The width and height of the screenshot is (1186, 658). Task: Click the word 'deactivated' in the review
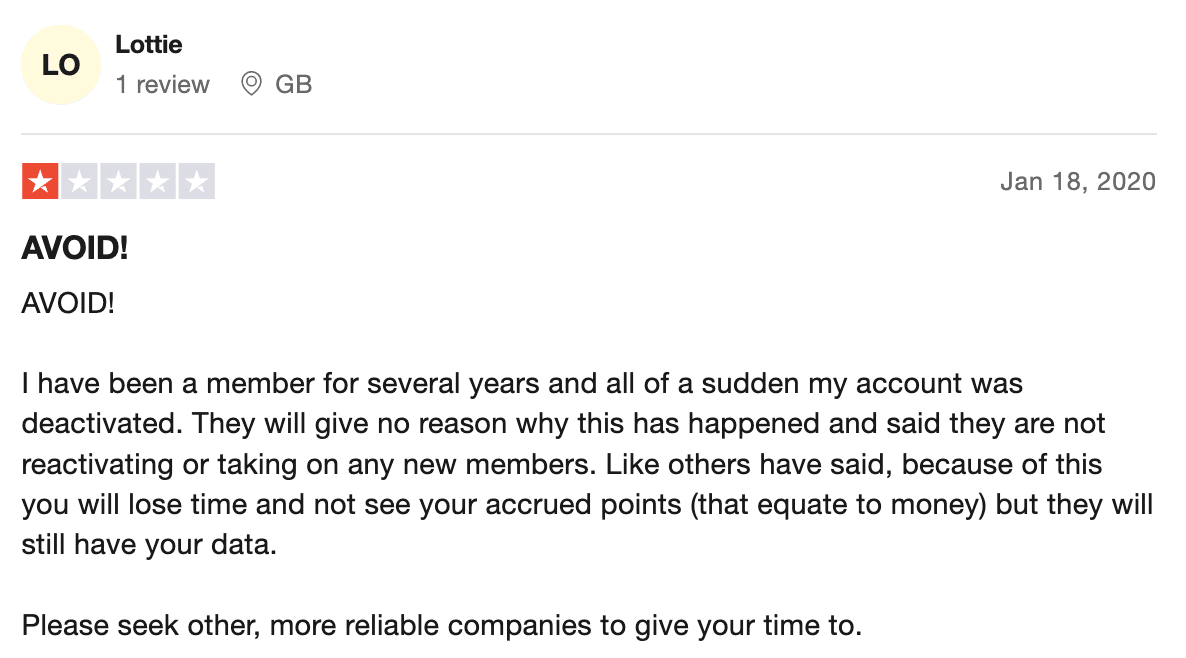pos(98,424)
